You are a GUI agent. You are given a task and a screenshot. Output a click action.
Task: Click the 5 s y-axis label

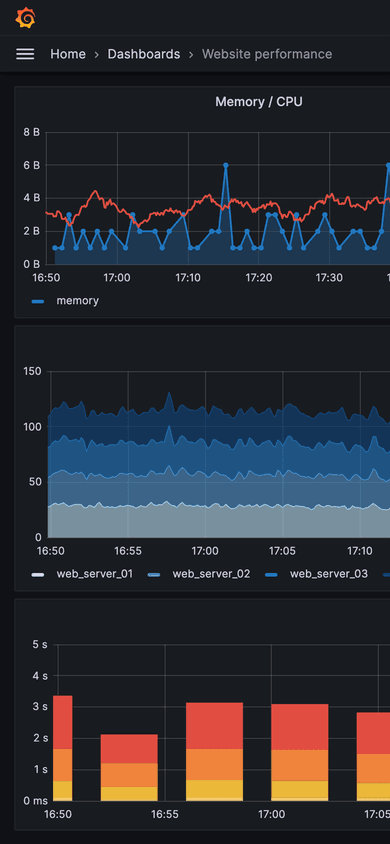tap(40, 644)
